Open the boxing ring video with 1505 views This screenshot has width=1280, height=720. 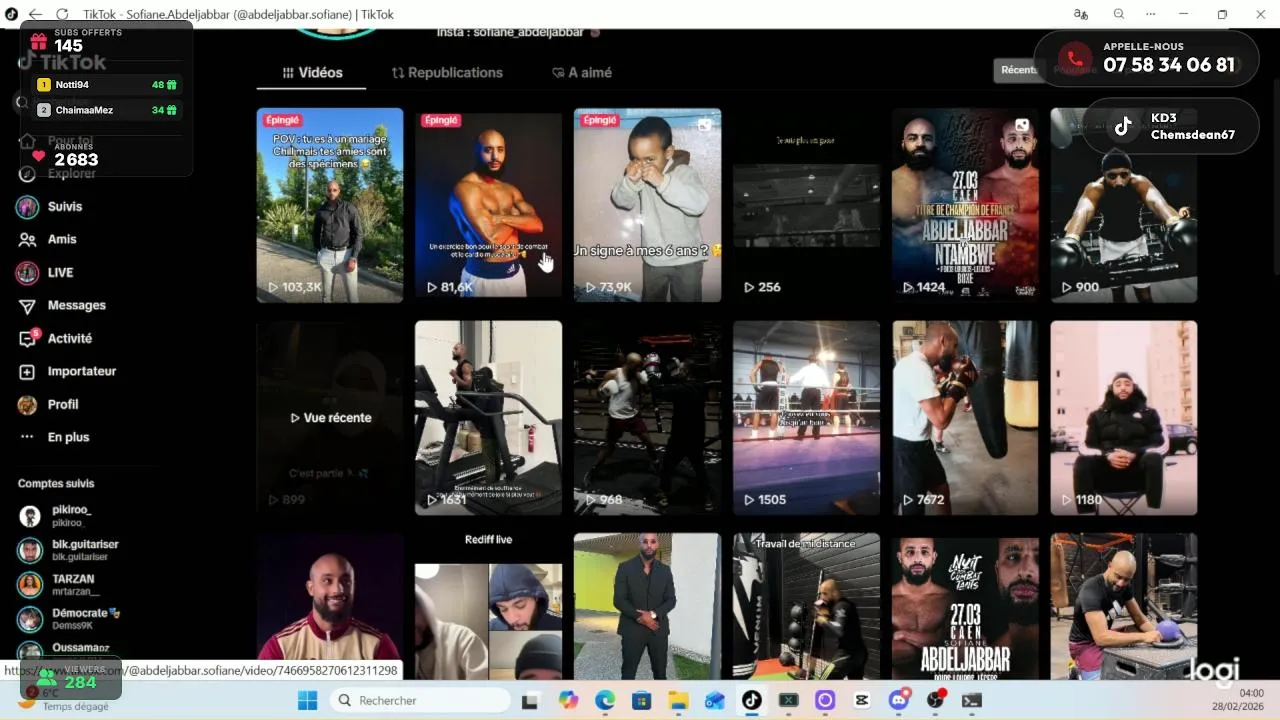coord(806,418)
